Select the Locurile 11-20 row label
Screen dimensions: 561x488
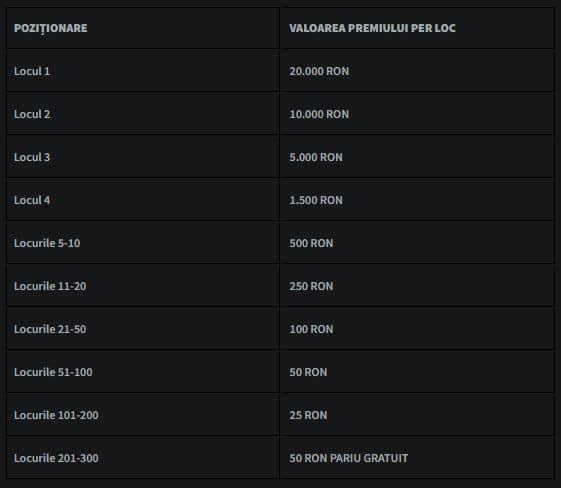pos(50,286)
